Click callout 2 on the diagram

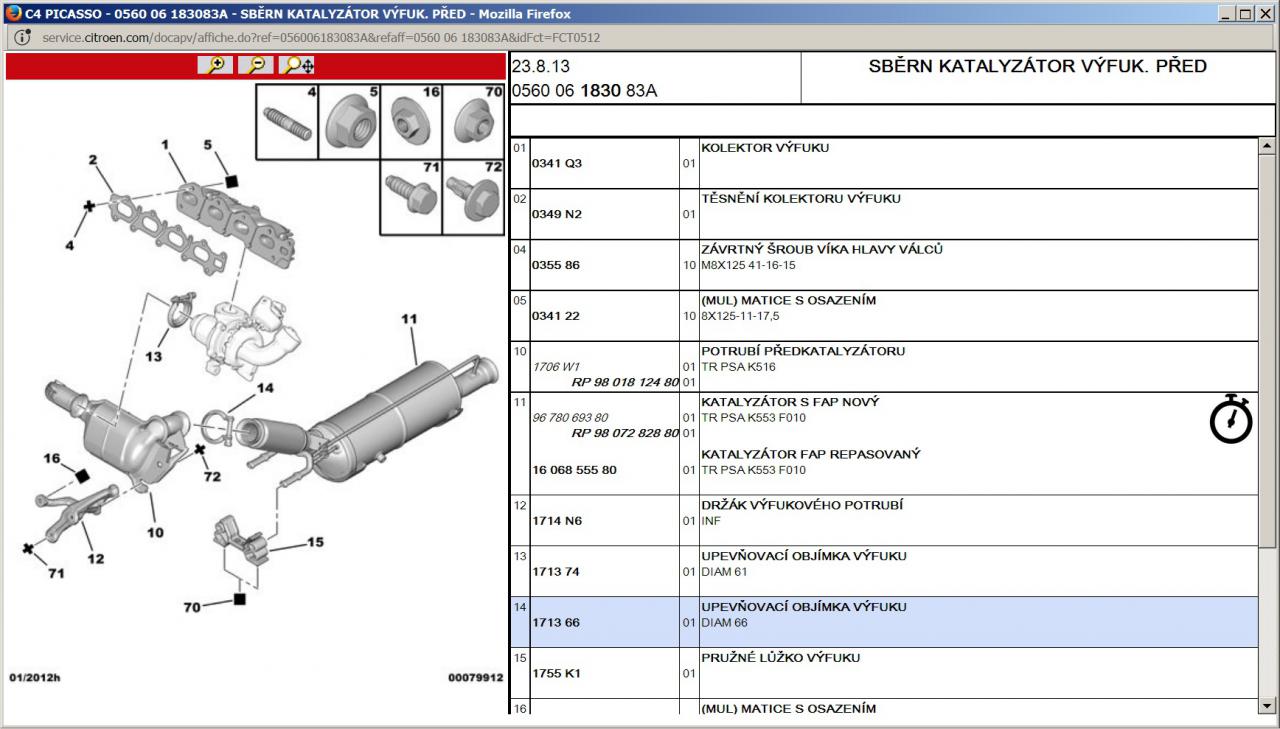(x=93, y=160)
